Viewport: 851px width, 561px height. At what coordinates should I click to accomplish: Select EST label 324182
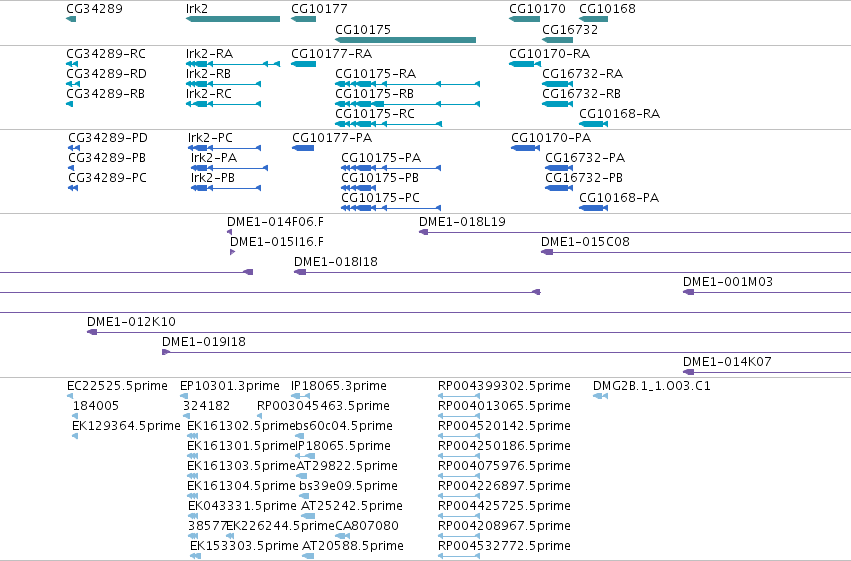206,406
